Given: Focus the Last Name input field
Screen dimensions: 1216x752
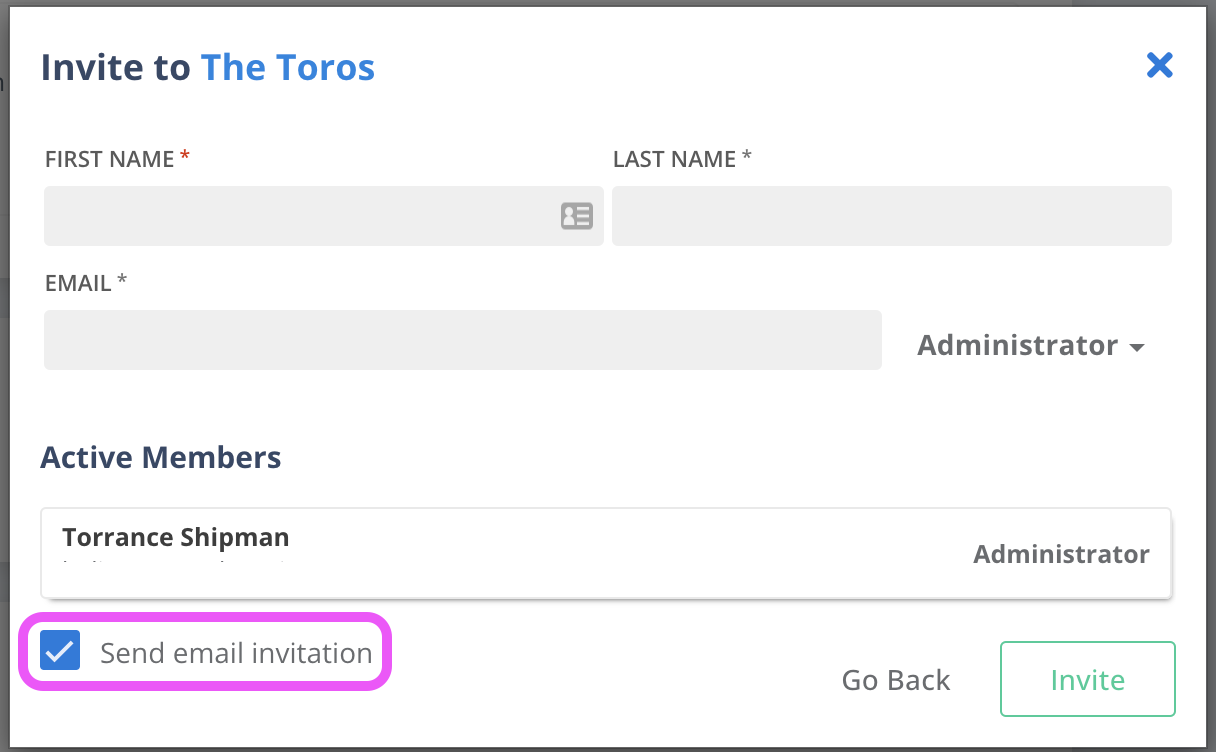Looking at the screenshot, I should pos(891,216).
